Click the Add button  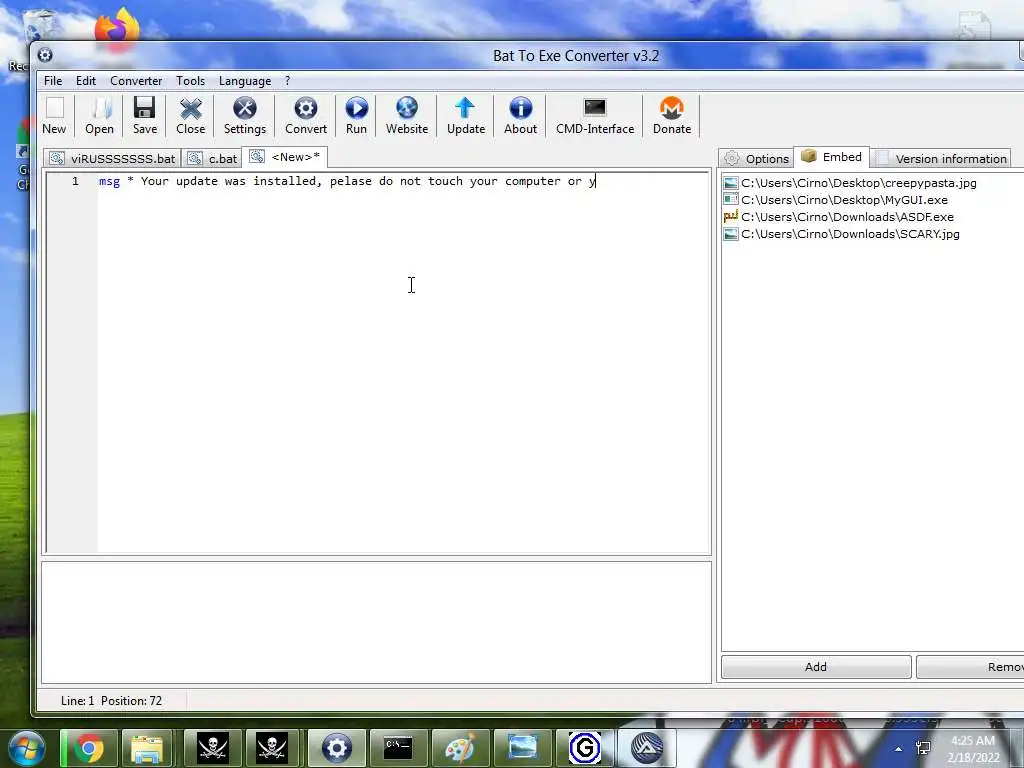pos(816,667)
